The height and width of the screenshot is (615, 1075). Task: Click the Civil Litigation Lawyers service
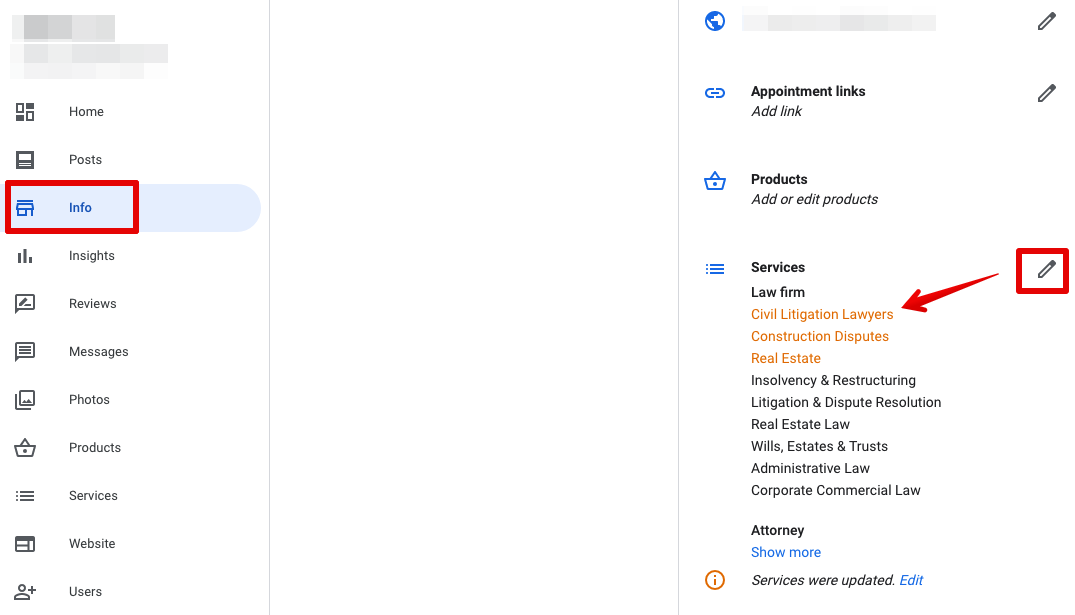(x=822, y=314)
